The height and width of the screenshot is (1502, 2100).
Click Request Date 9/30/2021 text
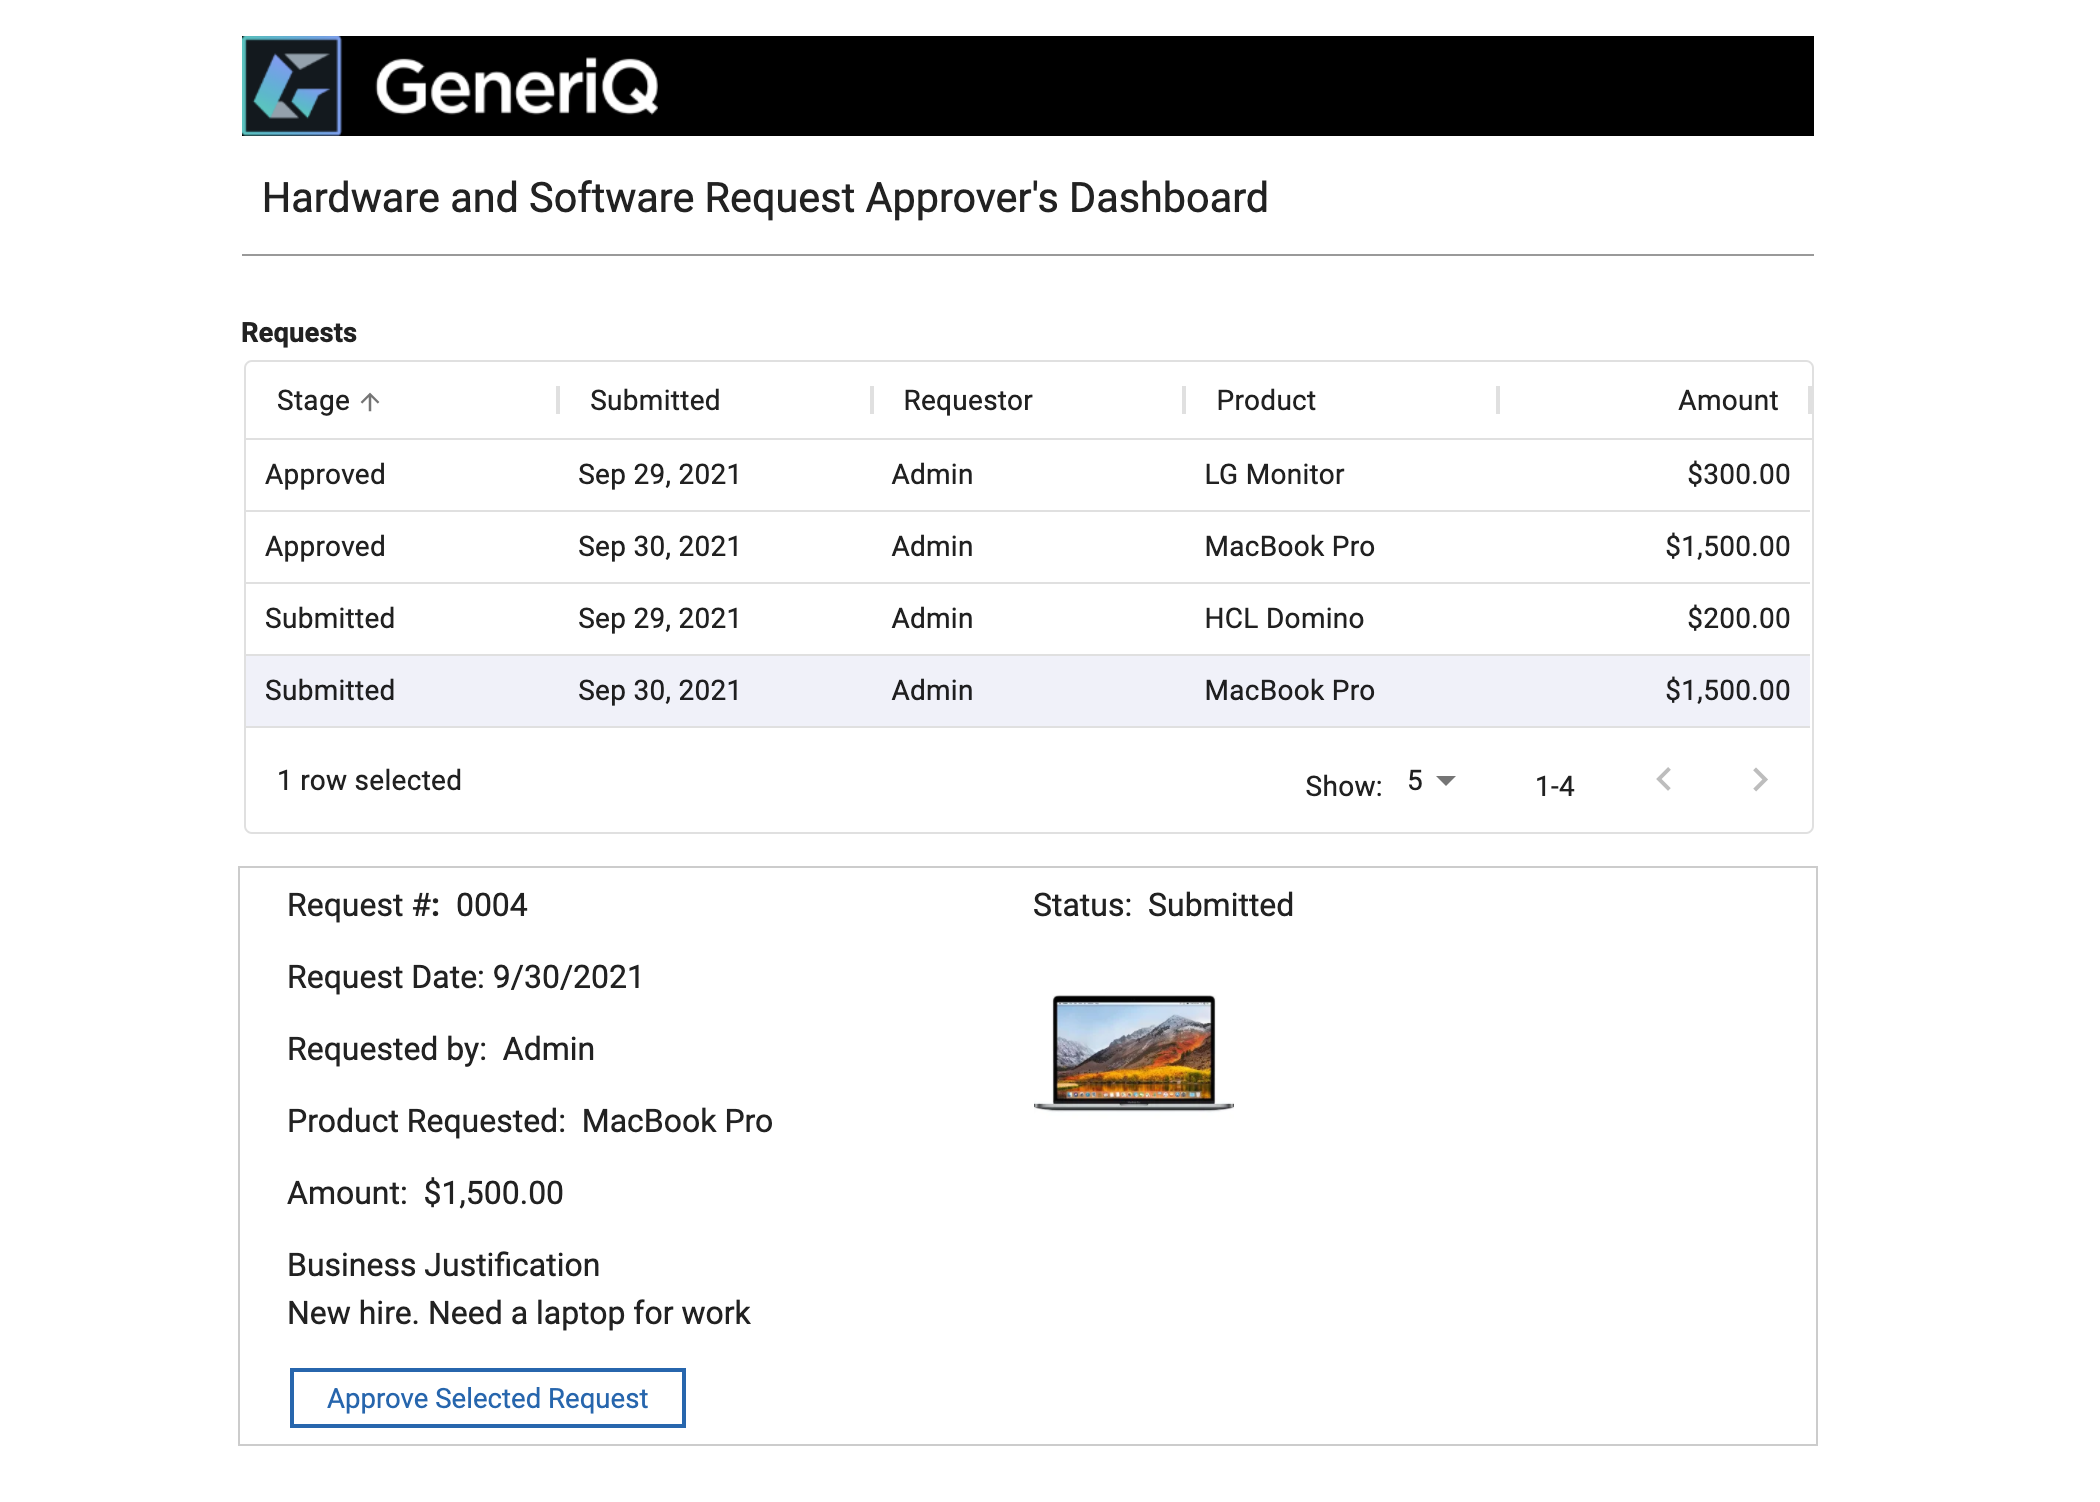point(465,978)
